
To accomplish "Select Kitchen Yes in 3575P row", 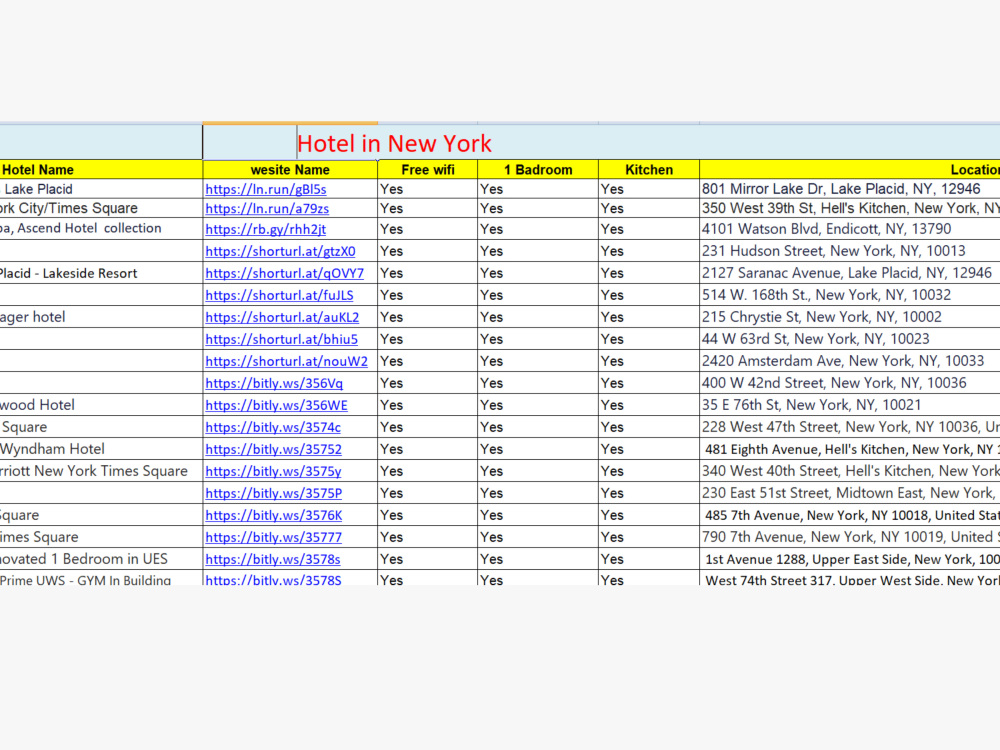I will coord(649,493).
